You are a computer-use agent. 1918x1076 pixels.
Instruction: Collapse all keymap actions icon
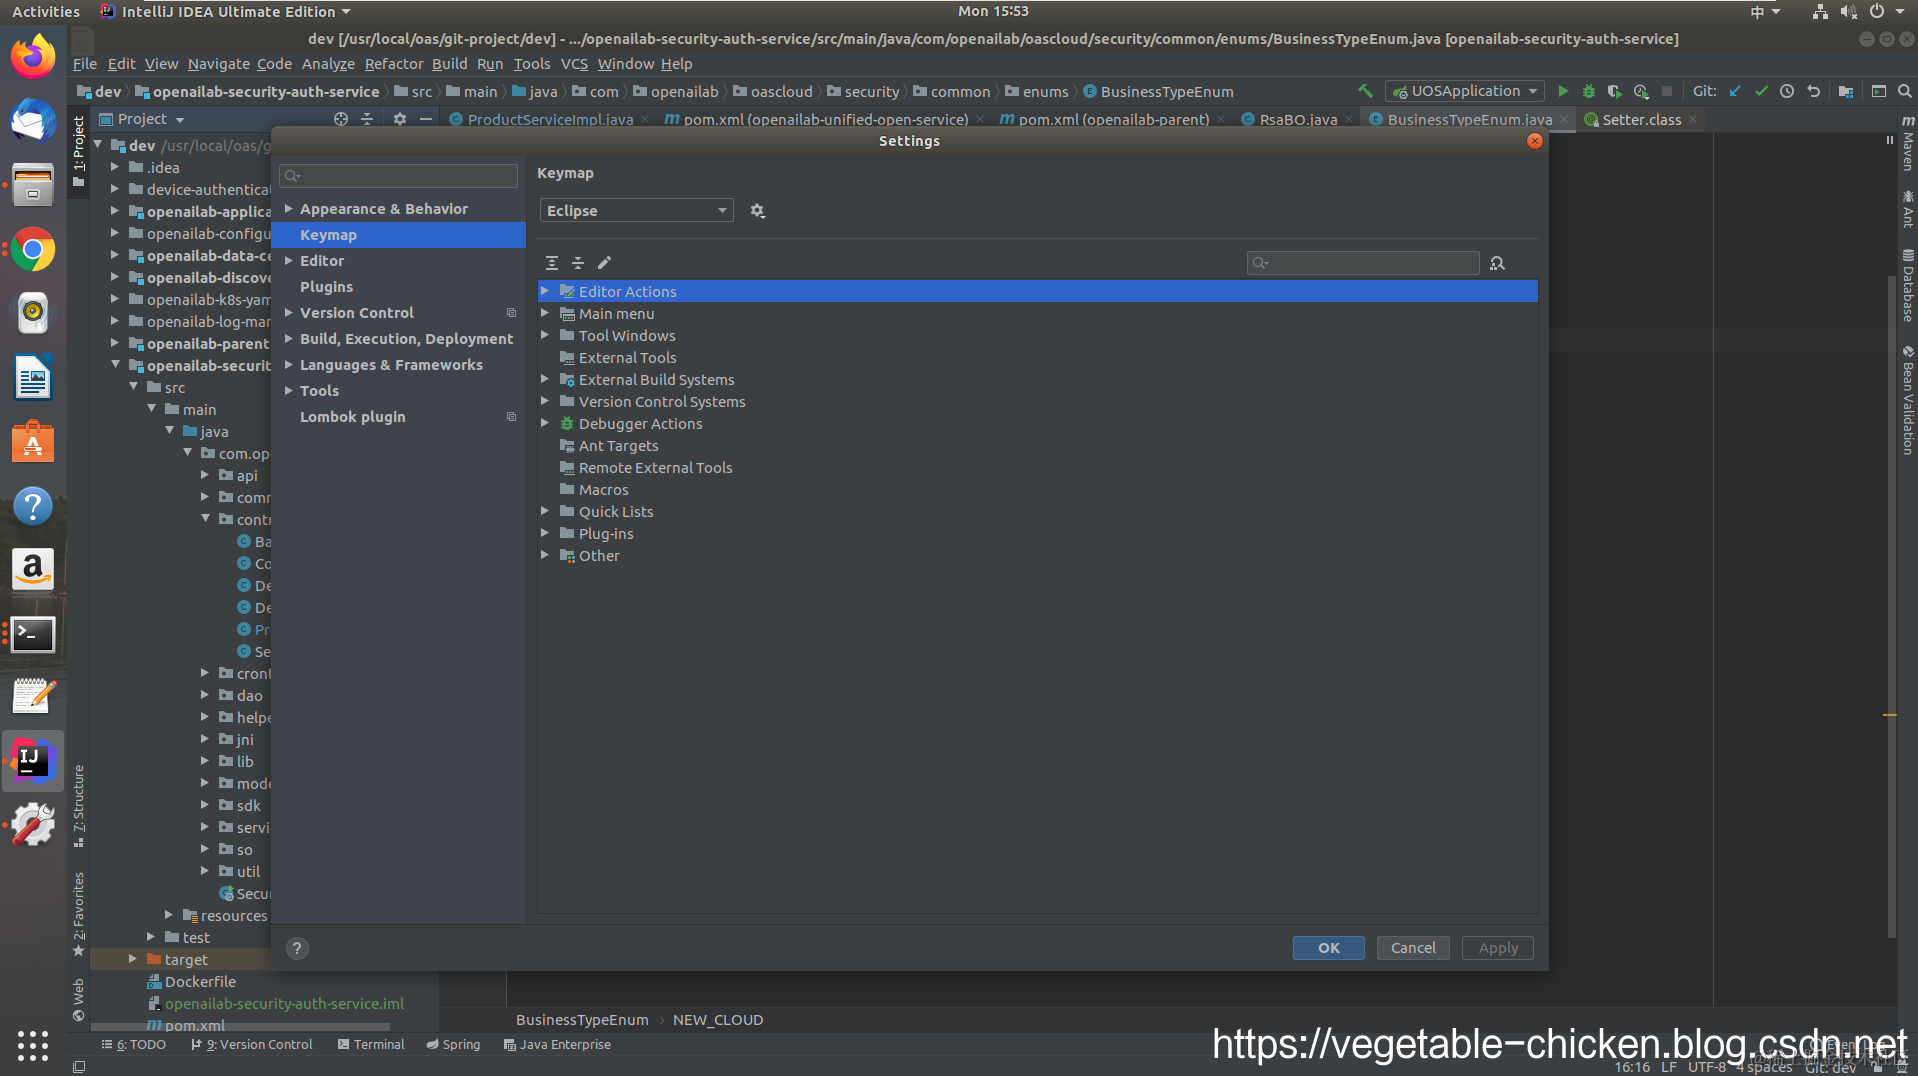tap(578, 263)
